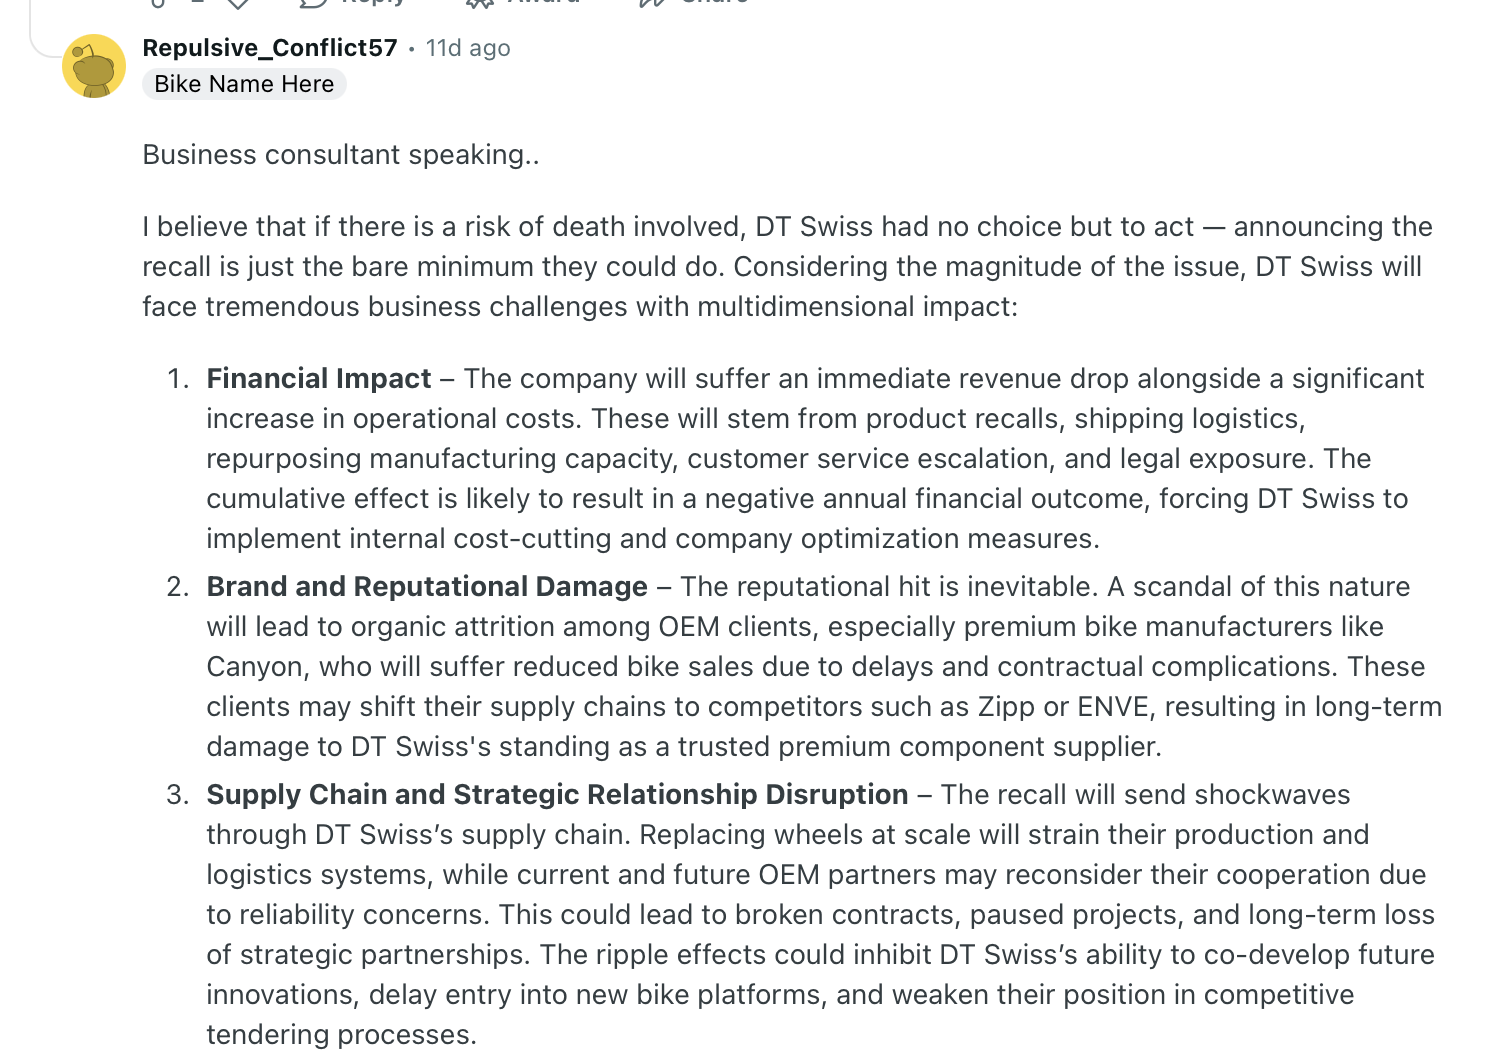Click the partially visible Reply speech-bubble icon
The width and height of the screenshot is (1506, 1064).
click(x=314, y=3)
